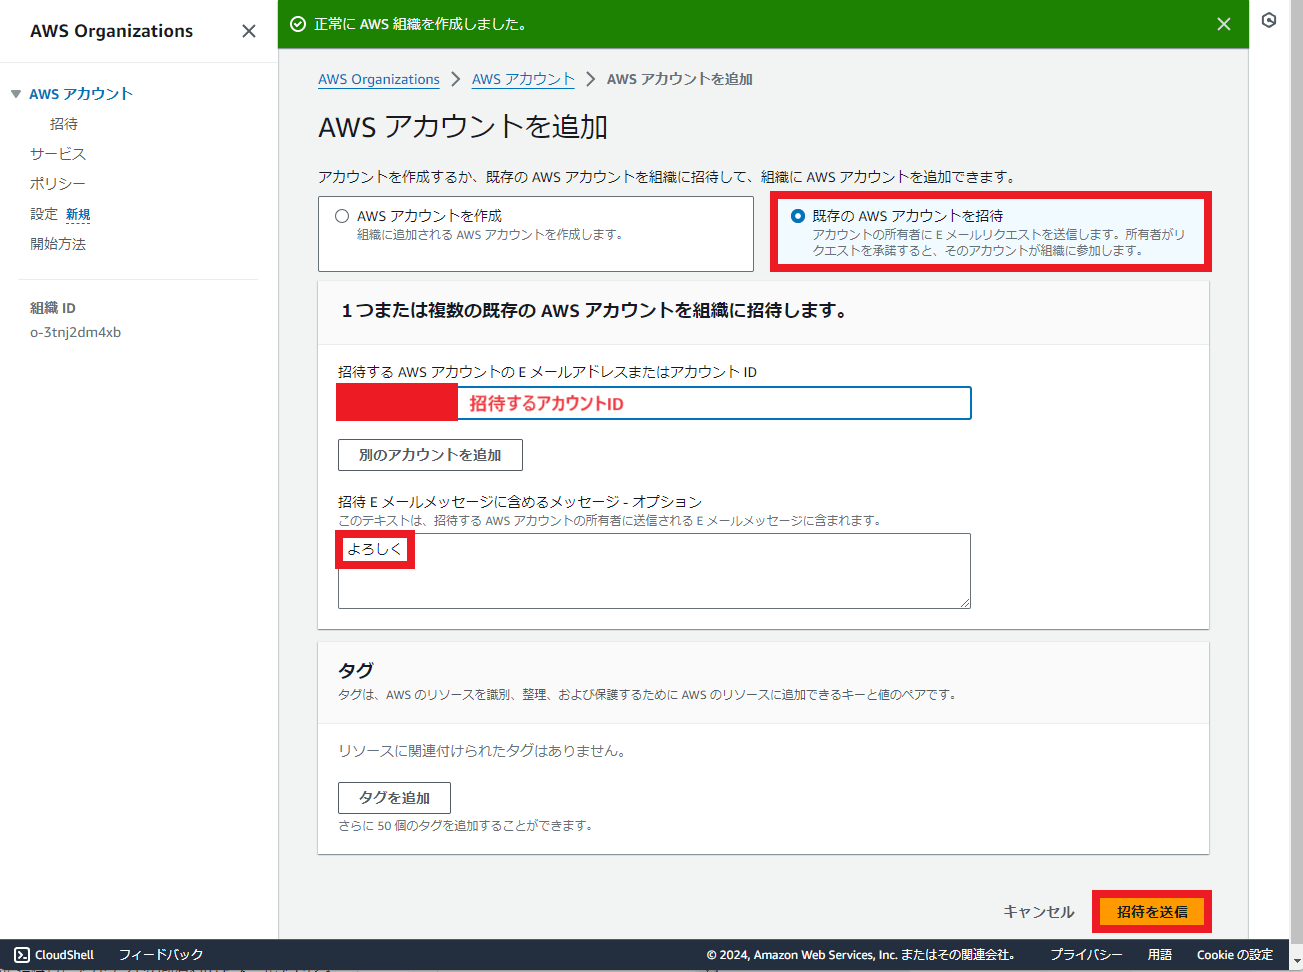Click the AWS Organizations sidebar title
1303x972 pixels.
pyautogui.click(x=112, y=31)
